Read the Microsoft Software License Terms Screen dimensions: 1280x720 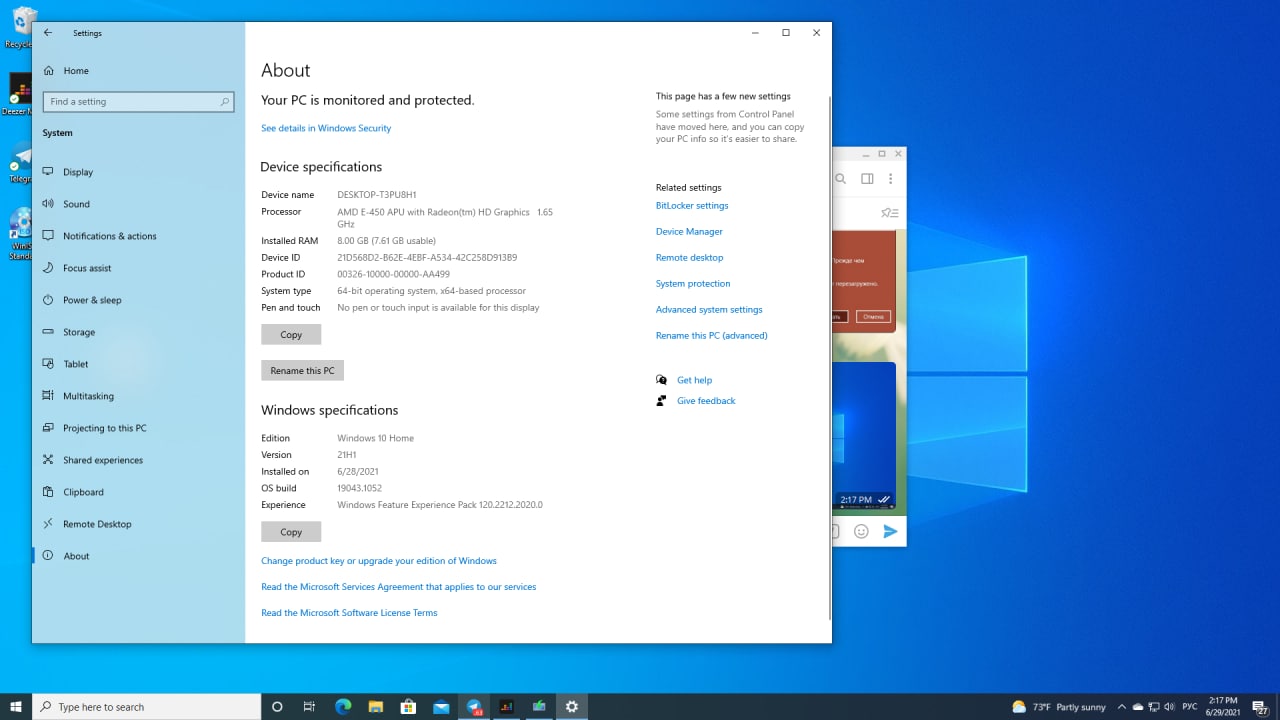tap(349, 613)
